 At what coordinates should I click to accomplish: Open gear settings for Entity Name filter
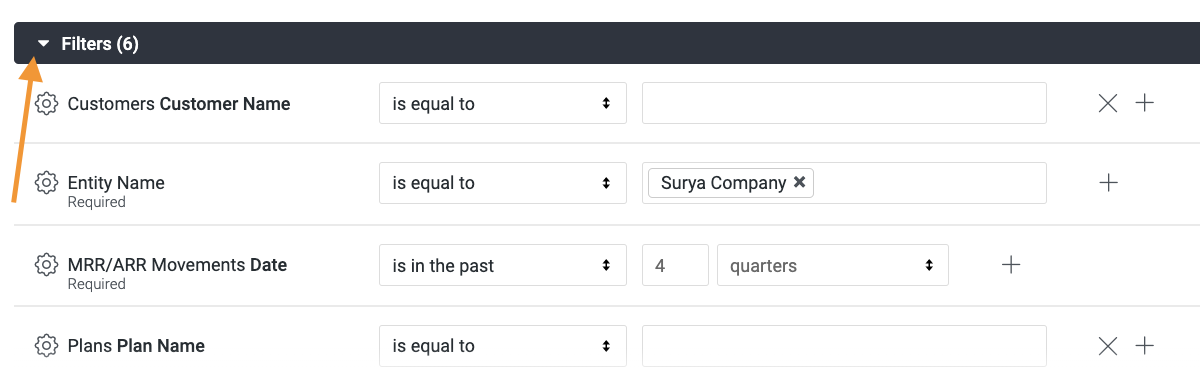coord(46,183)
